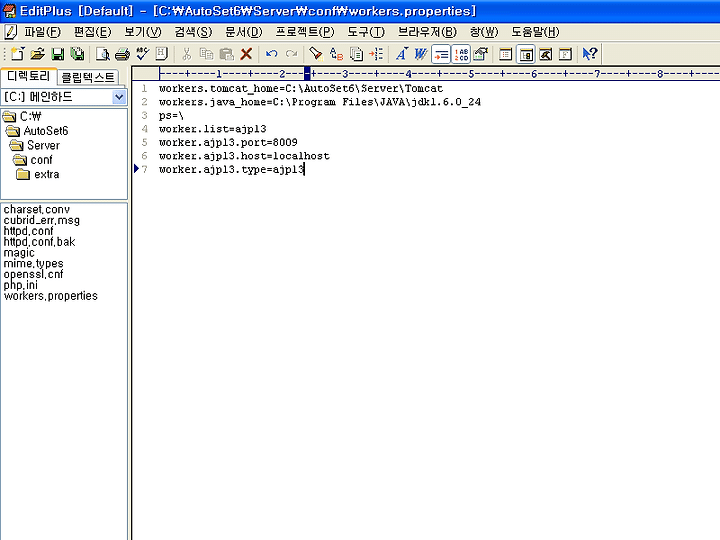Open the 문서(D) menu
The width and height of the screenshot is (720, 540).
[x=244, y=32]
